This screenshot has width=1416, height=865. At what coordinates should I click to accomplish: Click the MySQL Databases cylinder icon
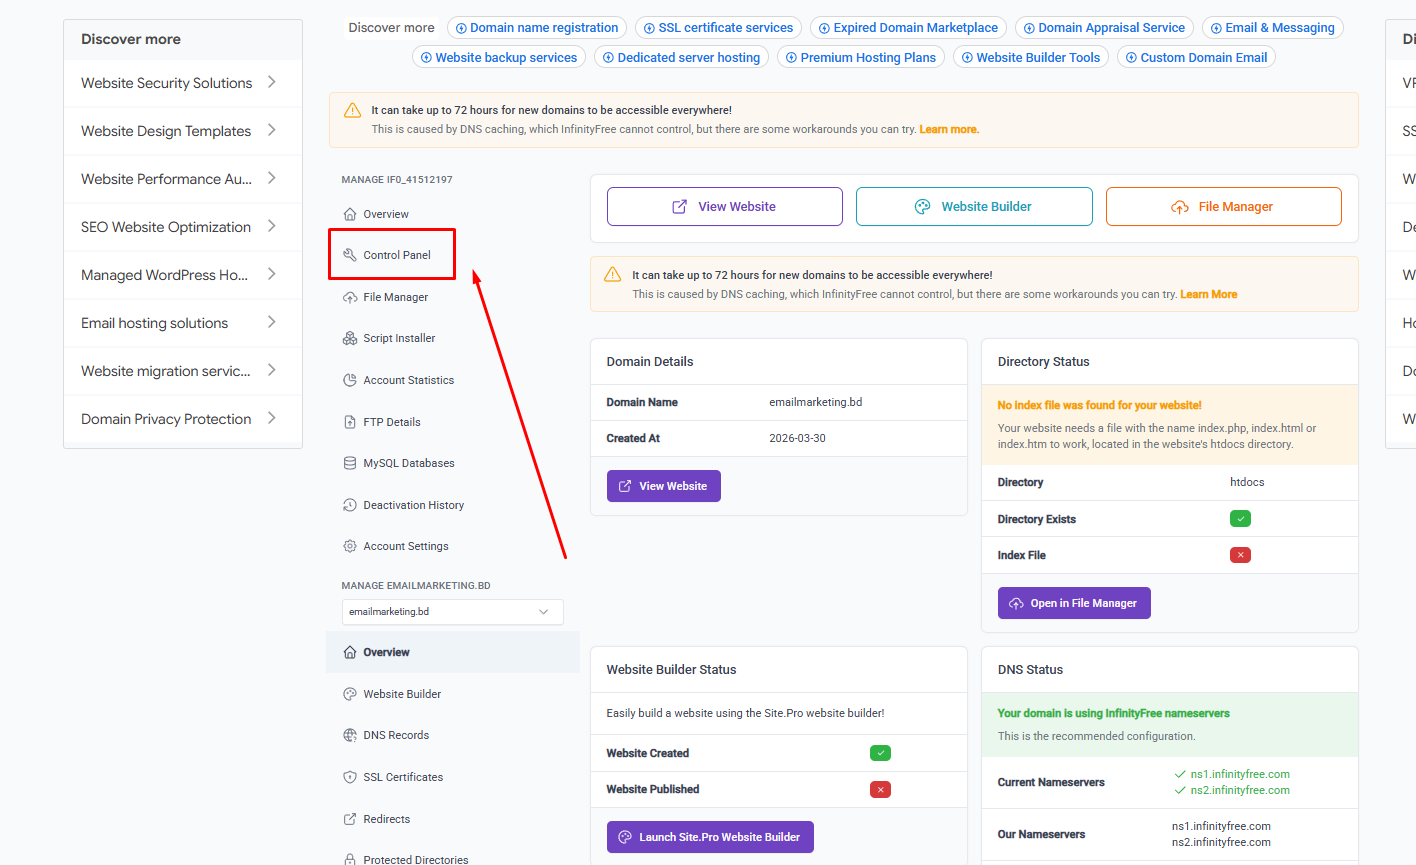(x=350, y=463)
